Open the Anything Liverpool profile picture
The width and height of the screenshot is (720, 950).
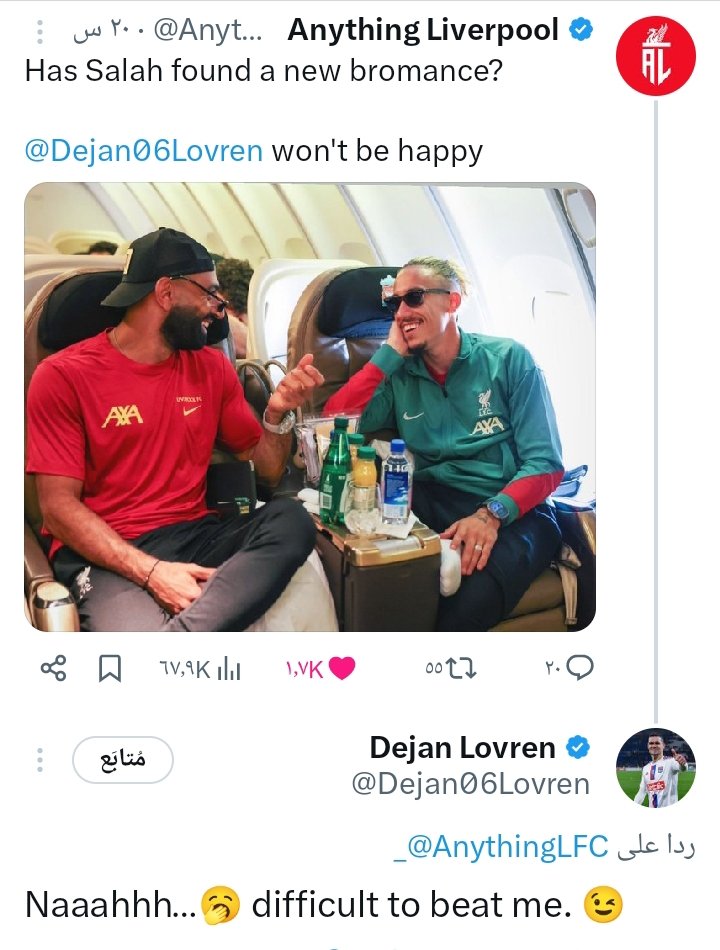coord(655,59)
